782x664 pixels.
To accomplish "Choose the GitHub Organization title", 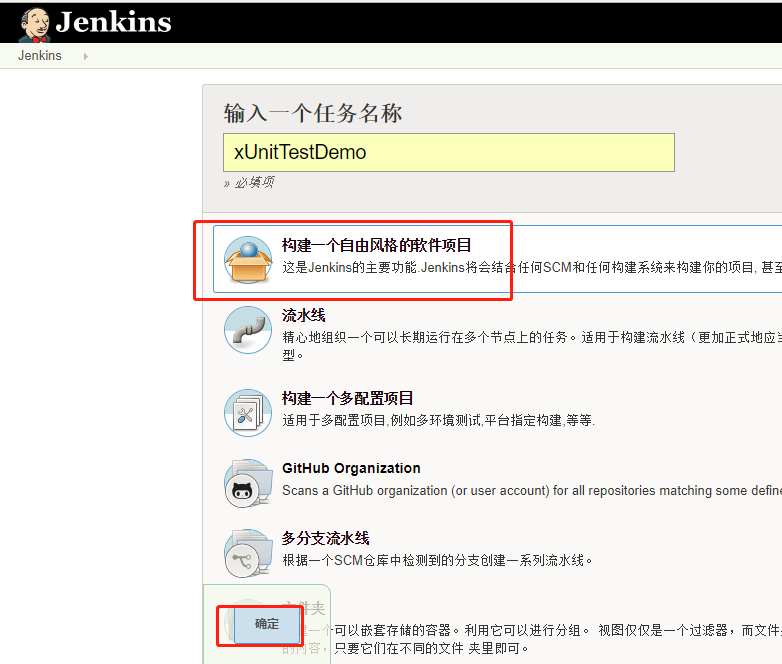I will (x=351, y=468).
